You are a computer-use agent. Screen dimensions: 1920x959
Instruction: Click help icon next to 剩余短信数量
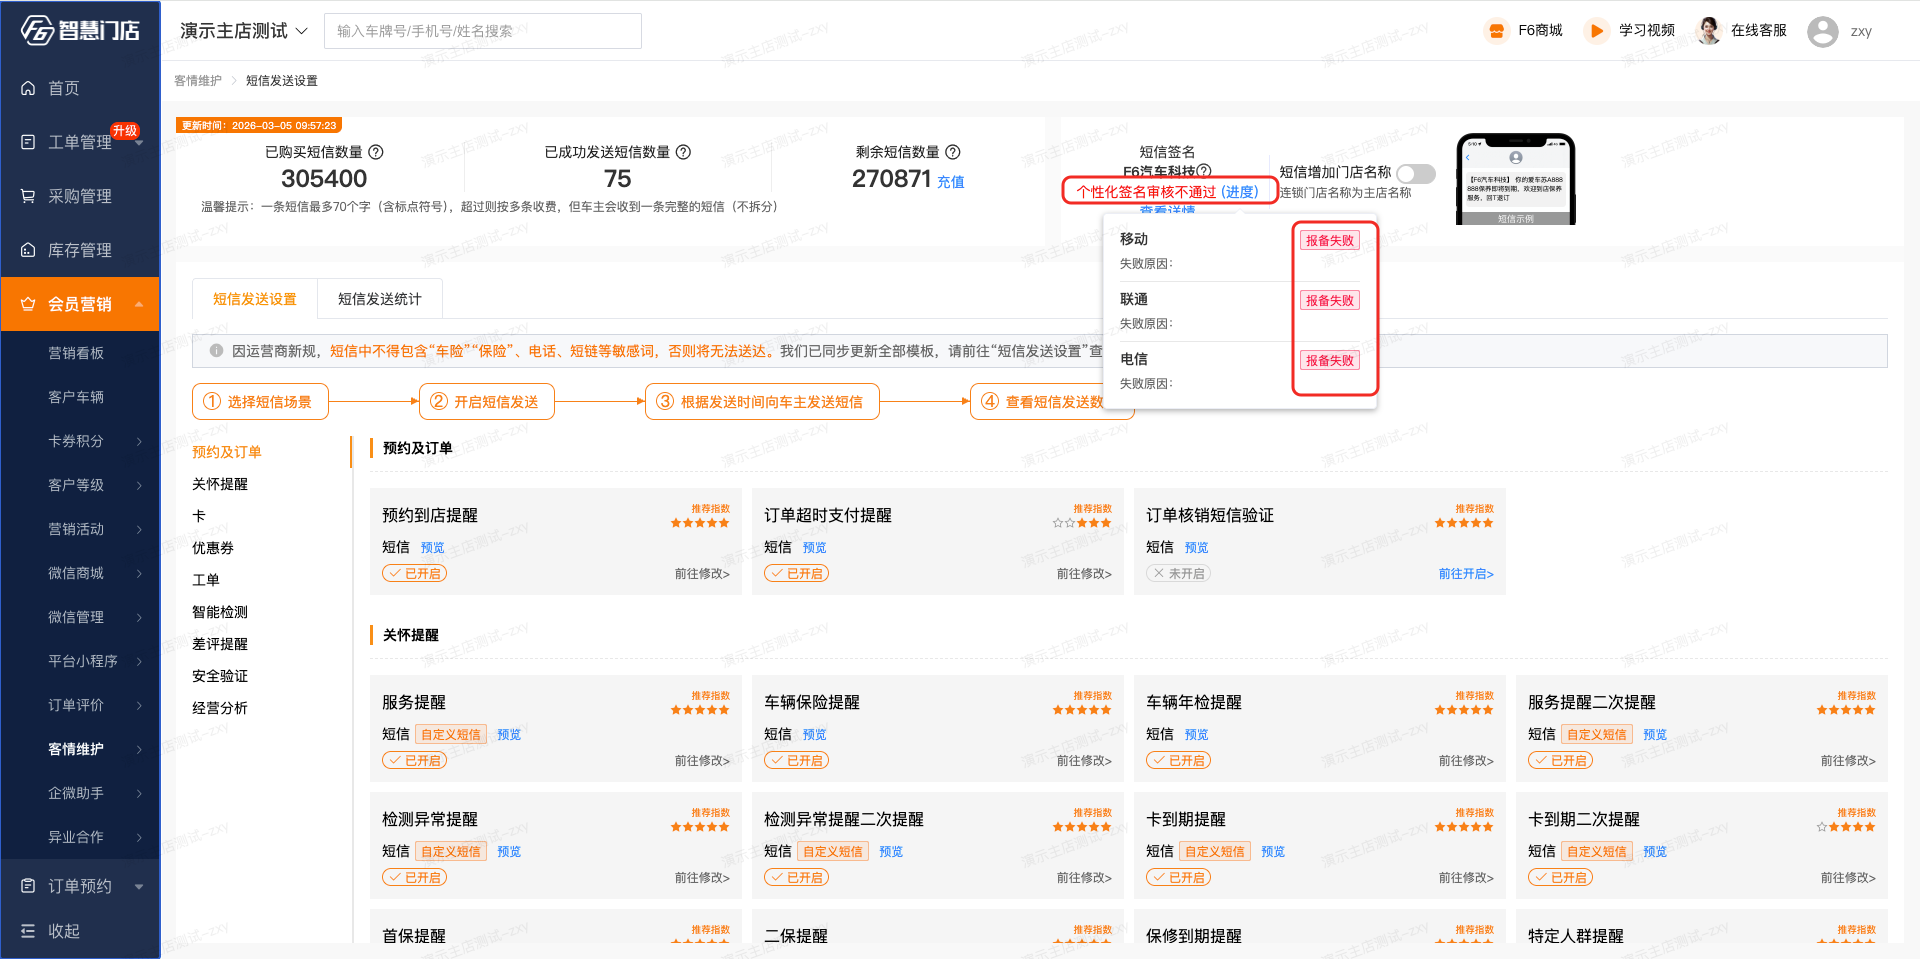click(x=953, y=152)
